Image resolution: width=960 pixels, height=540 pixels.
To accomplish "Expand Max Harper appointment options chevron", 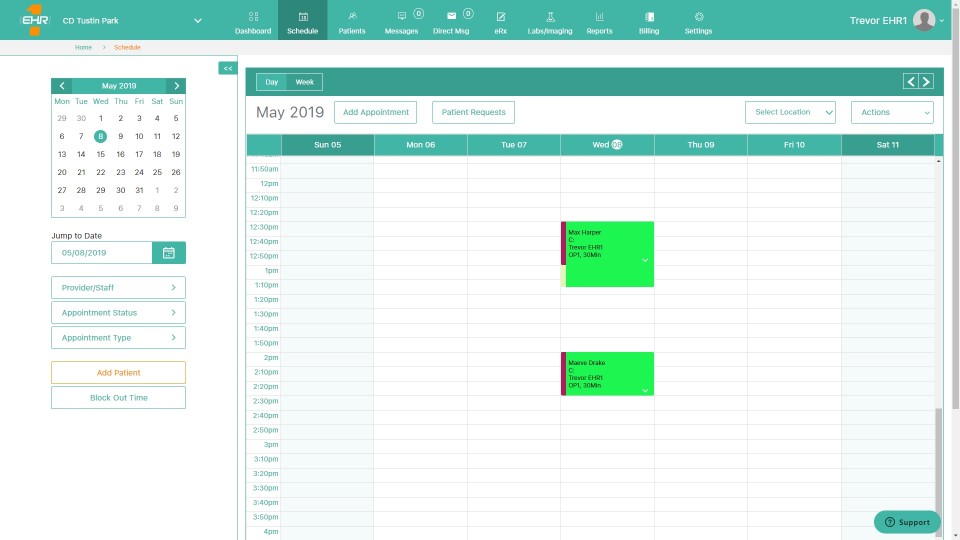I will [x=645, y=260].
